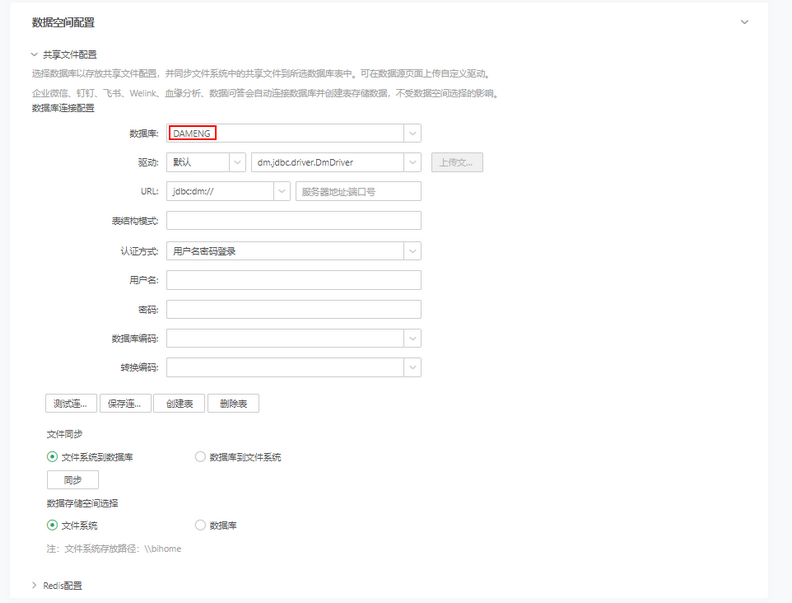Click the 数据库连接配置 label
This screenshot has height=603, width=792.
pyautogui.click(x=63, y=108)
